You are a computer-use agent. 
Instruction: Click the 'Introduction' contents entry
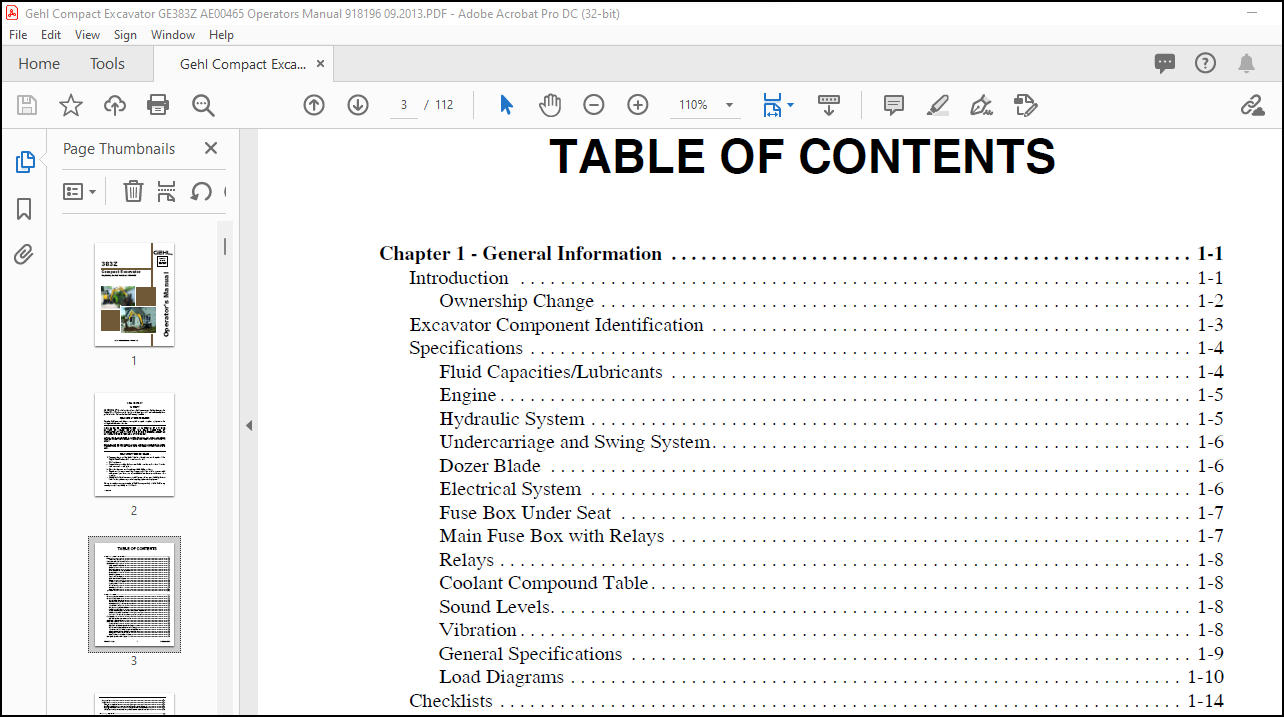[x=458, y=278]
